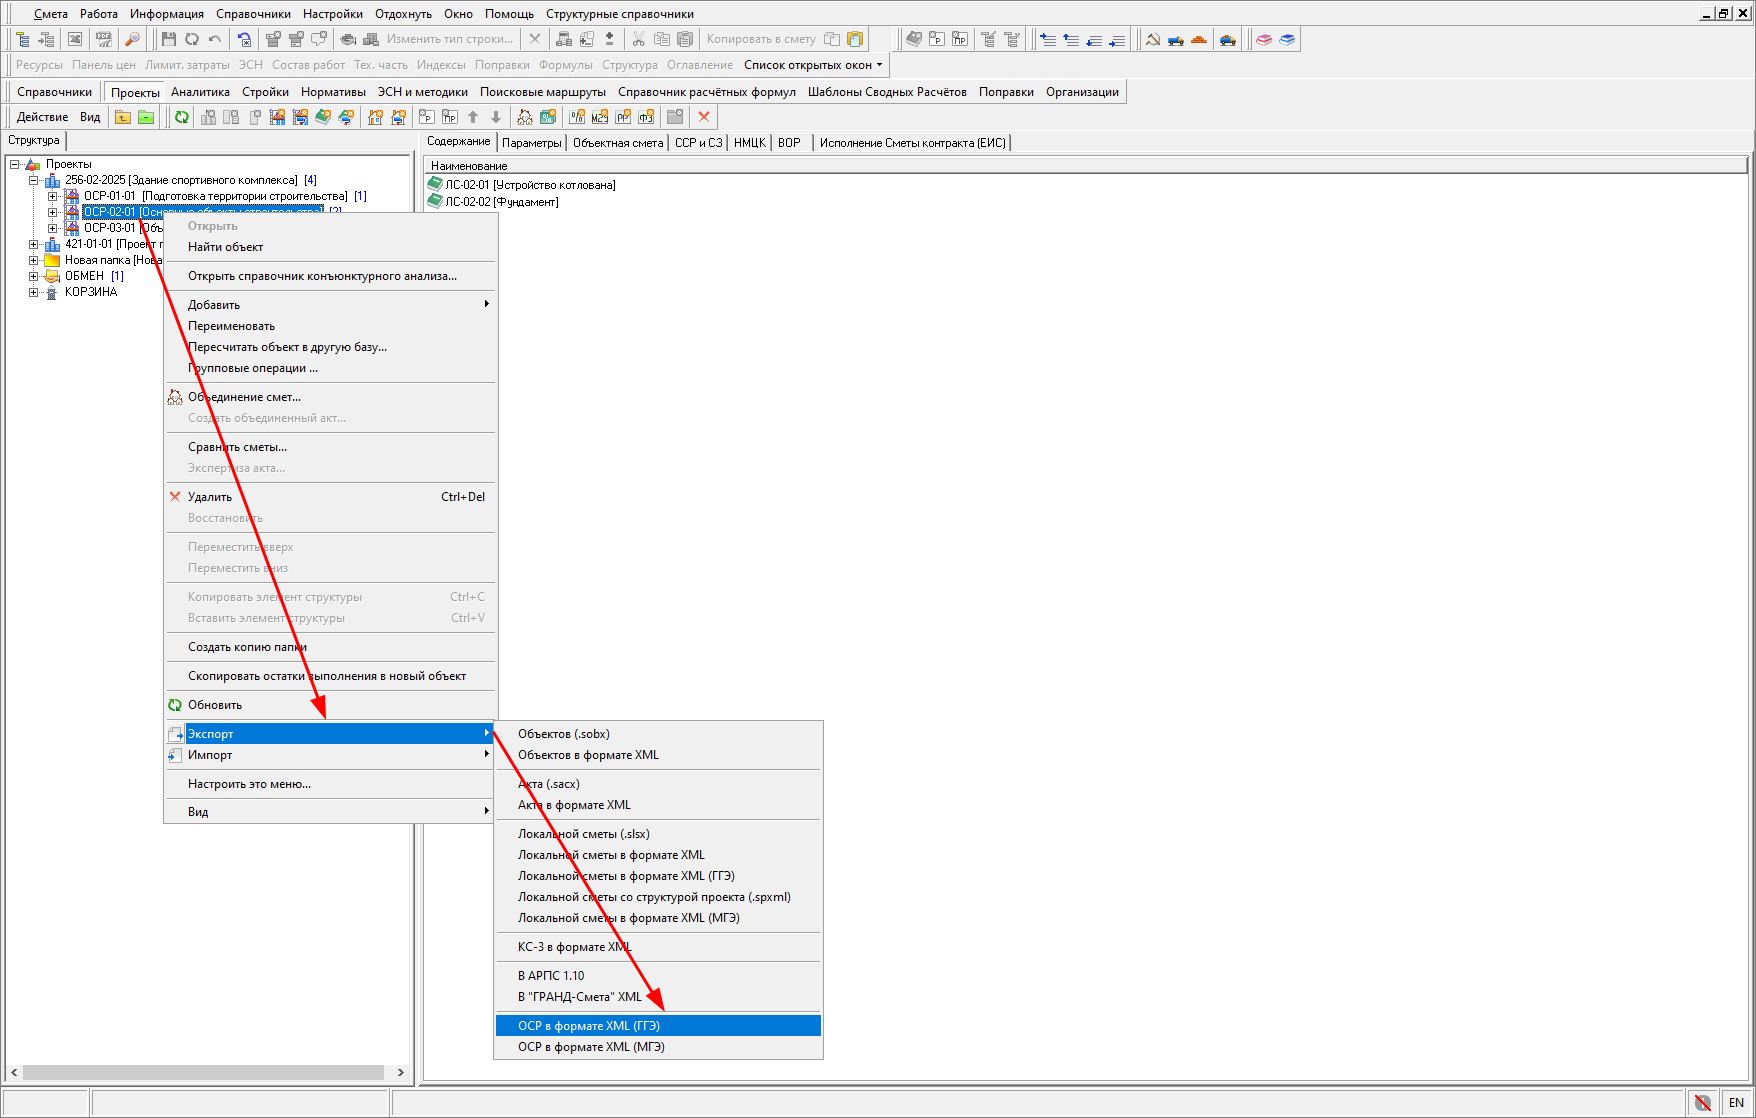The image size is (1756, 1118).
Task: Switch to the Параметры tab
Action: [531, 143]
